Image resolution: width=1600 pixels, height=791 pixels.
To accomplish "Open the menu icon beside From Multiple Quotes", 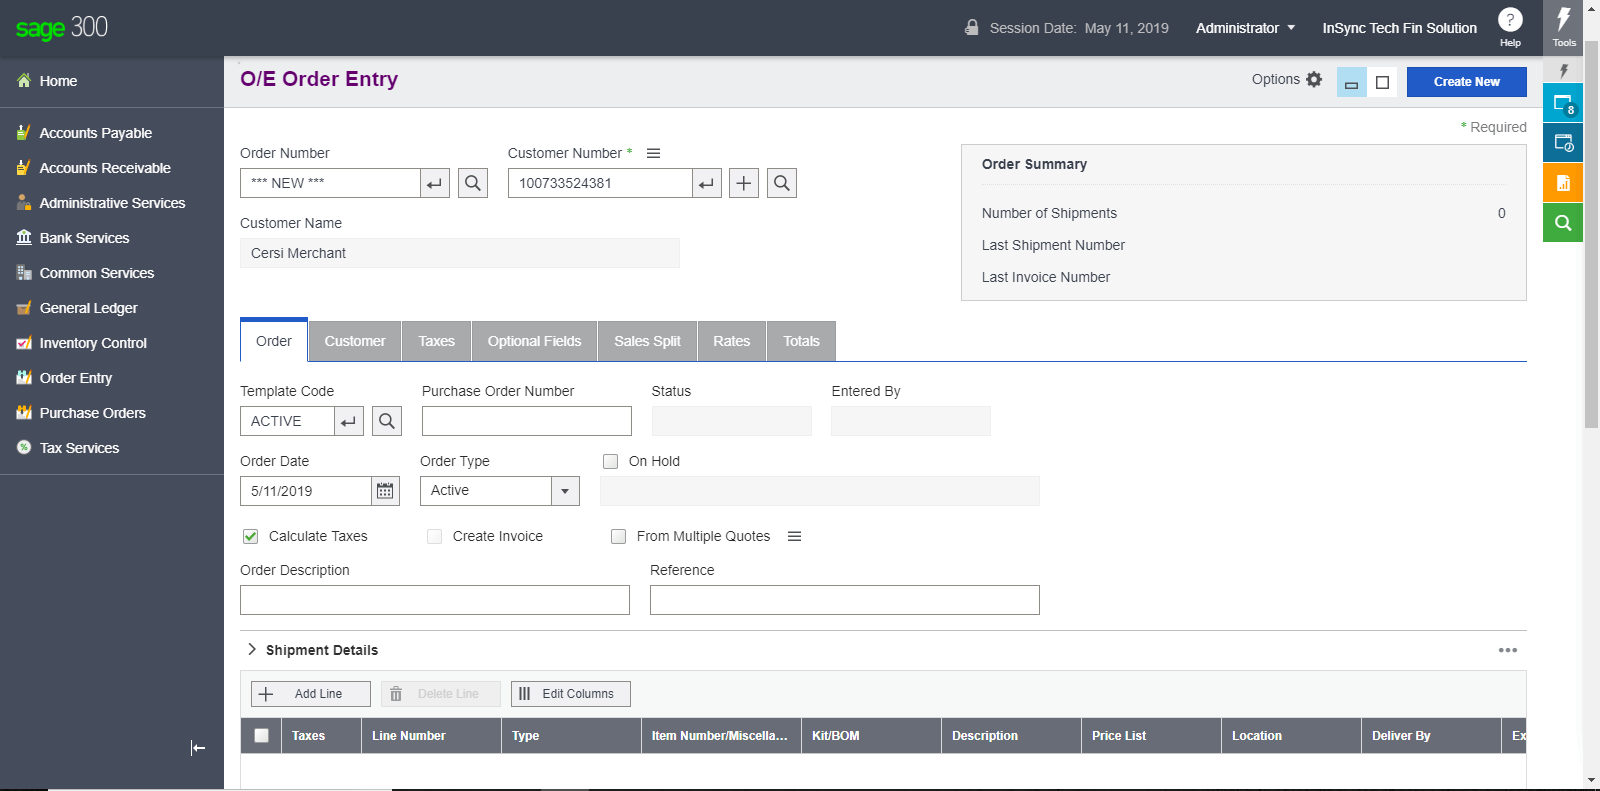I will (794, 536).
